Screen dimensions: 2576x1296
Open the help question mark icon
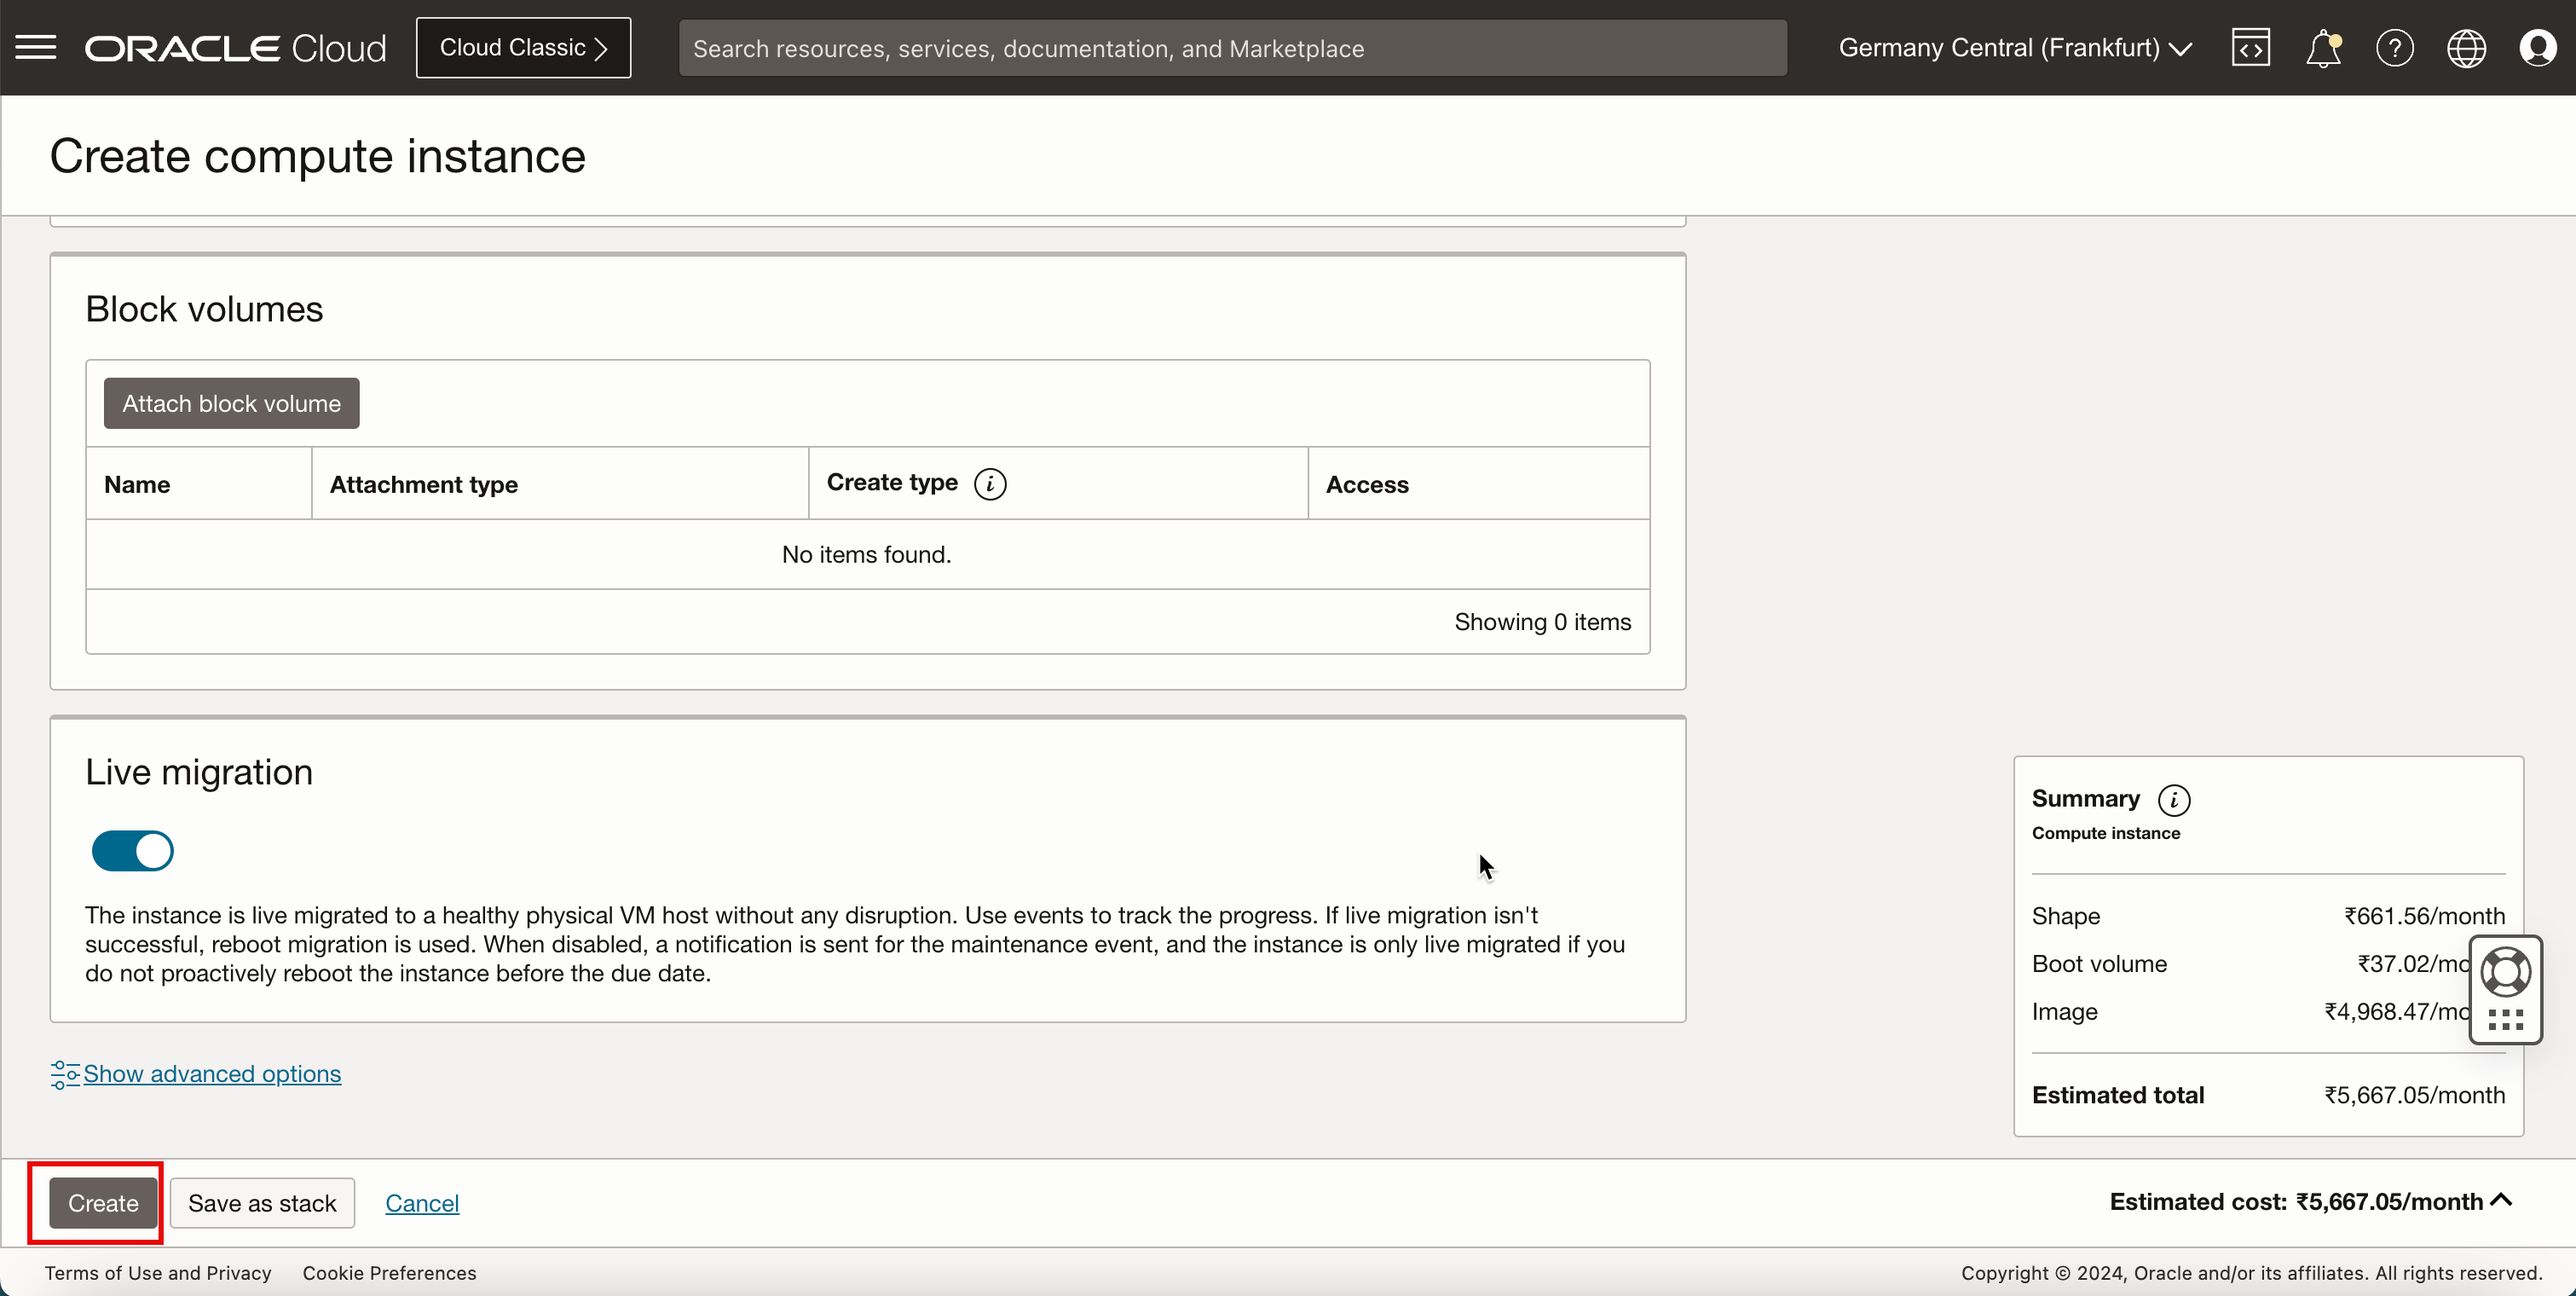point(2394,46)
